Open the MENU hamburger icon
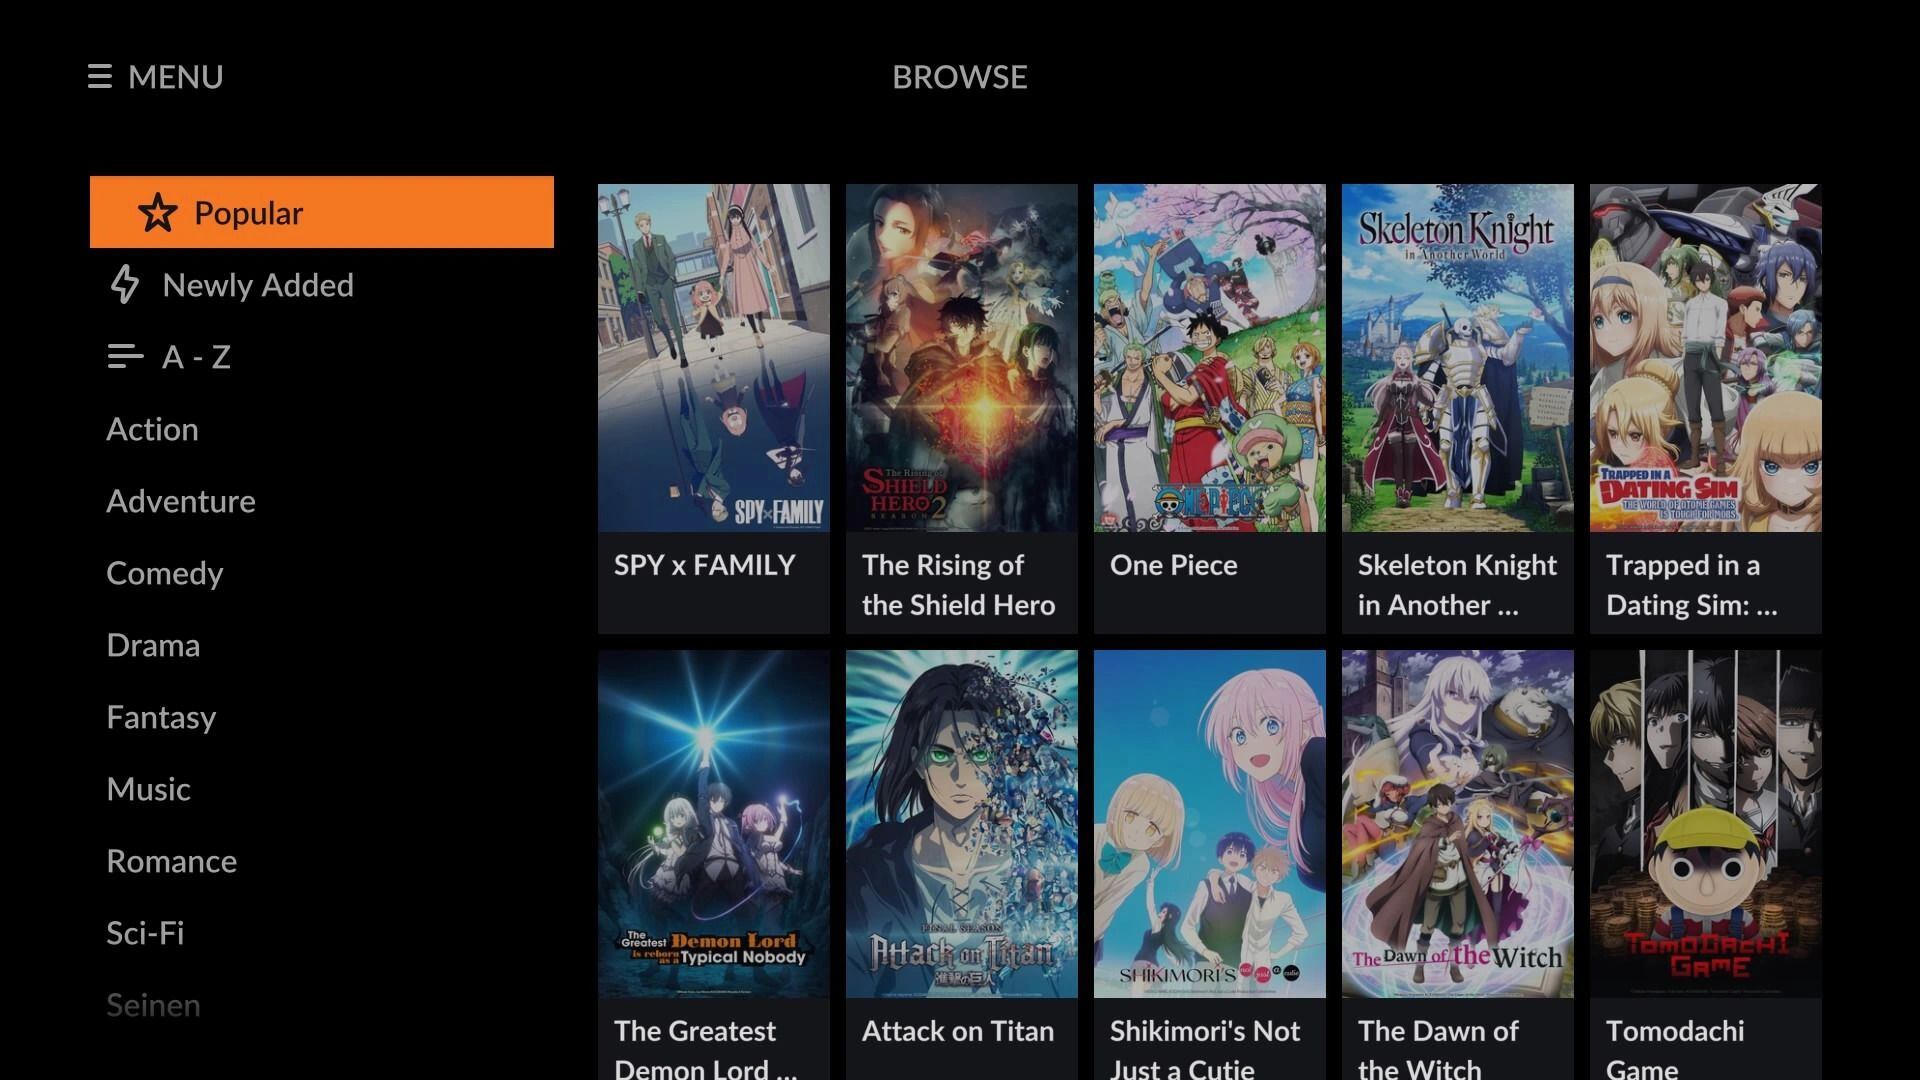The height and width of the screenshot is (1080, 1920). pyautogui.click(x=99, y=75)
